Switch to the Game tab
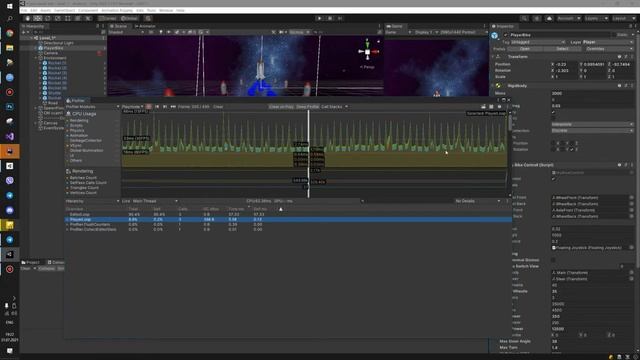The width and height of the screenshot is (640, 360). pos(395,26)
